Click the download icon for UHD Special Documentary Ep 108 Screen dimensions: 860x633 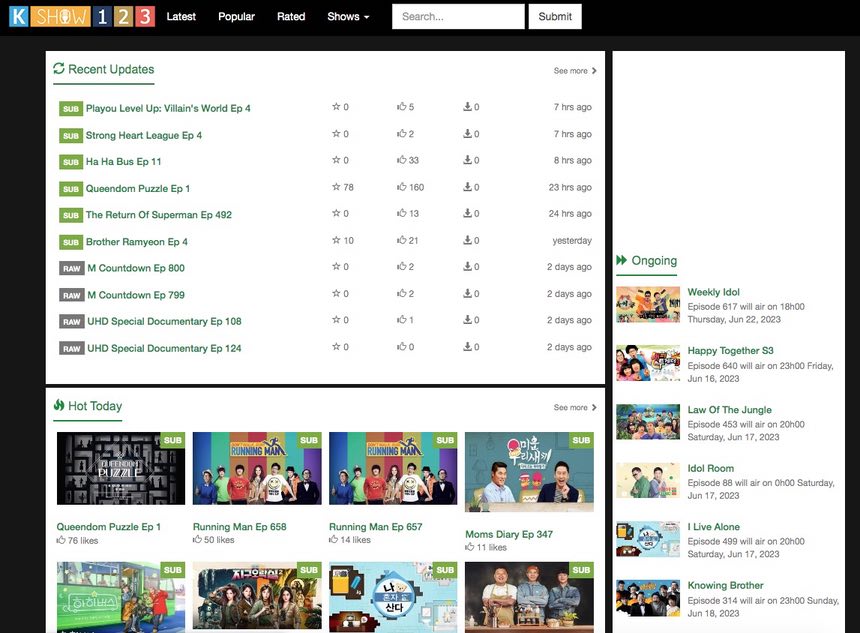[x=466, y=320]
